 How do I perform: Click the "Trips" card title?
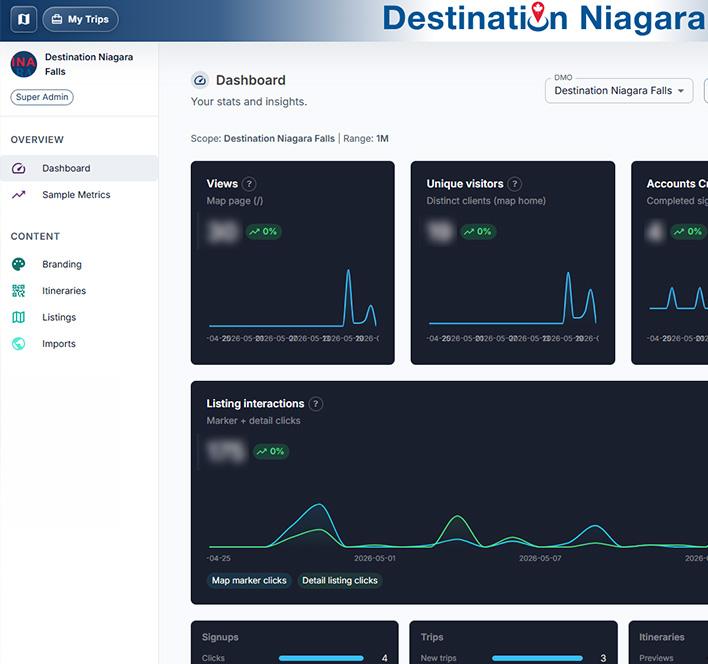pyautogui.click(x=432, y=637)
